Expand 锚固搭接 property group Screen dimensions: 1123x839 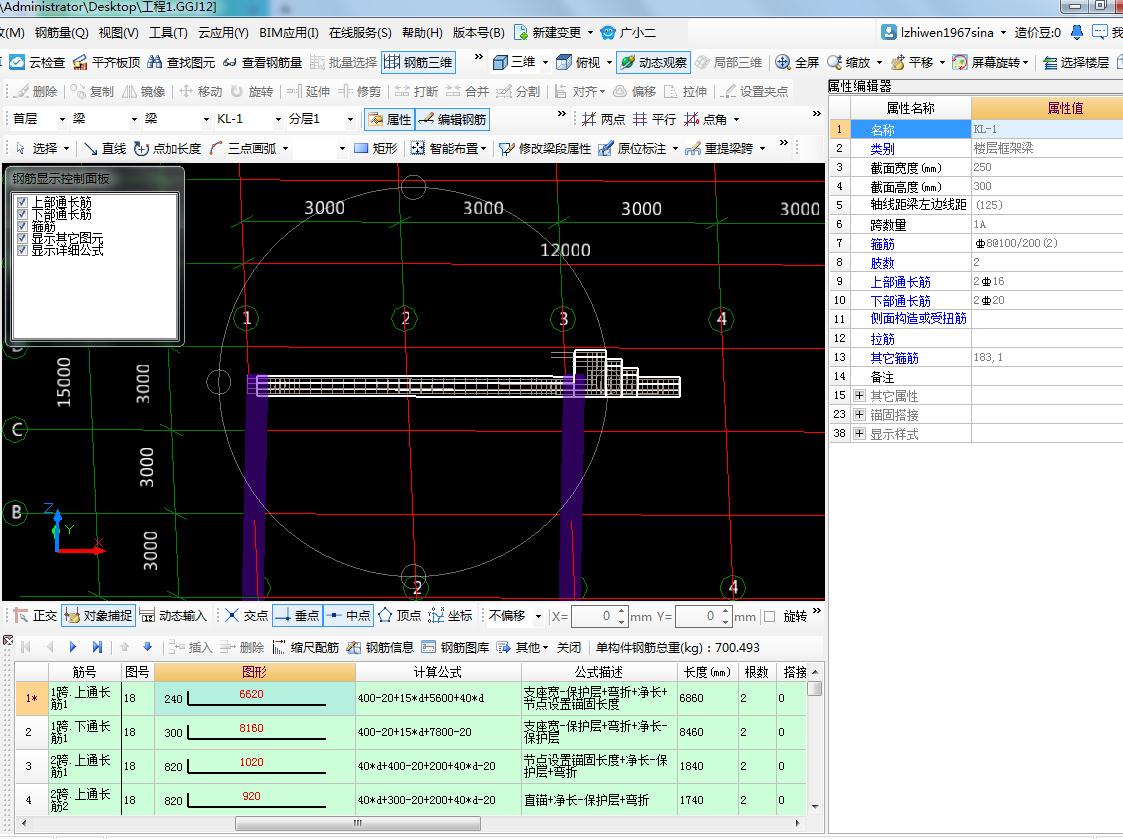coord(859,414)
